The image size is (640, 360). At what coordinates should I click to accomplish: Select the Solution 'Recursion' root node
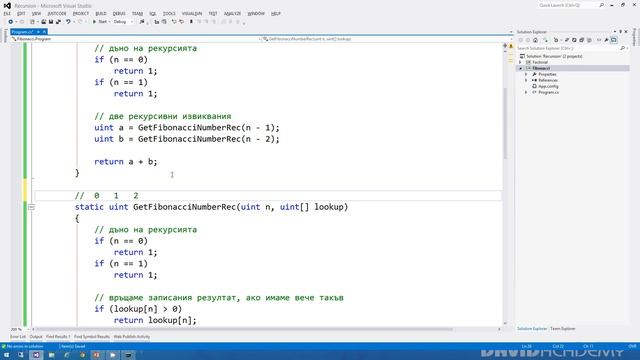(553, 56)
